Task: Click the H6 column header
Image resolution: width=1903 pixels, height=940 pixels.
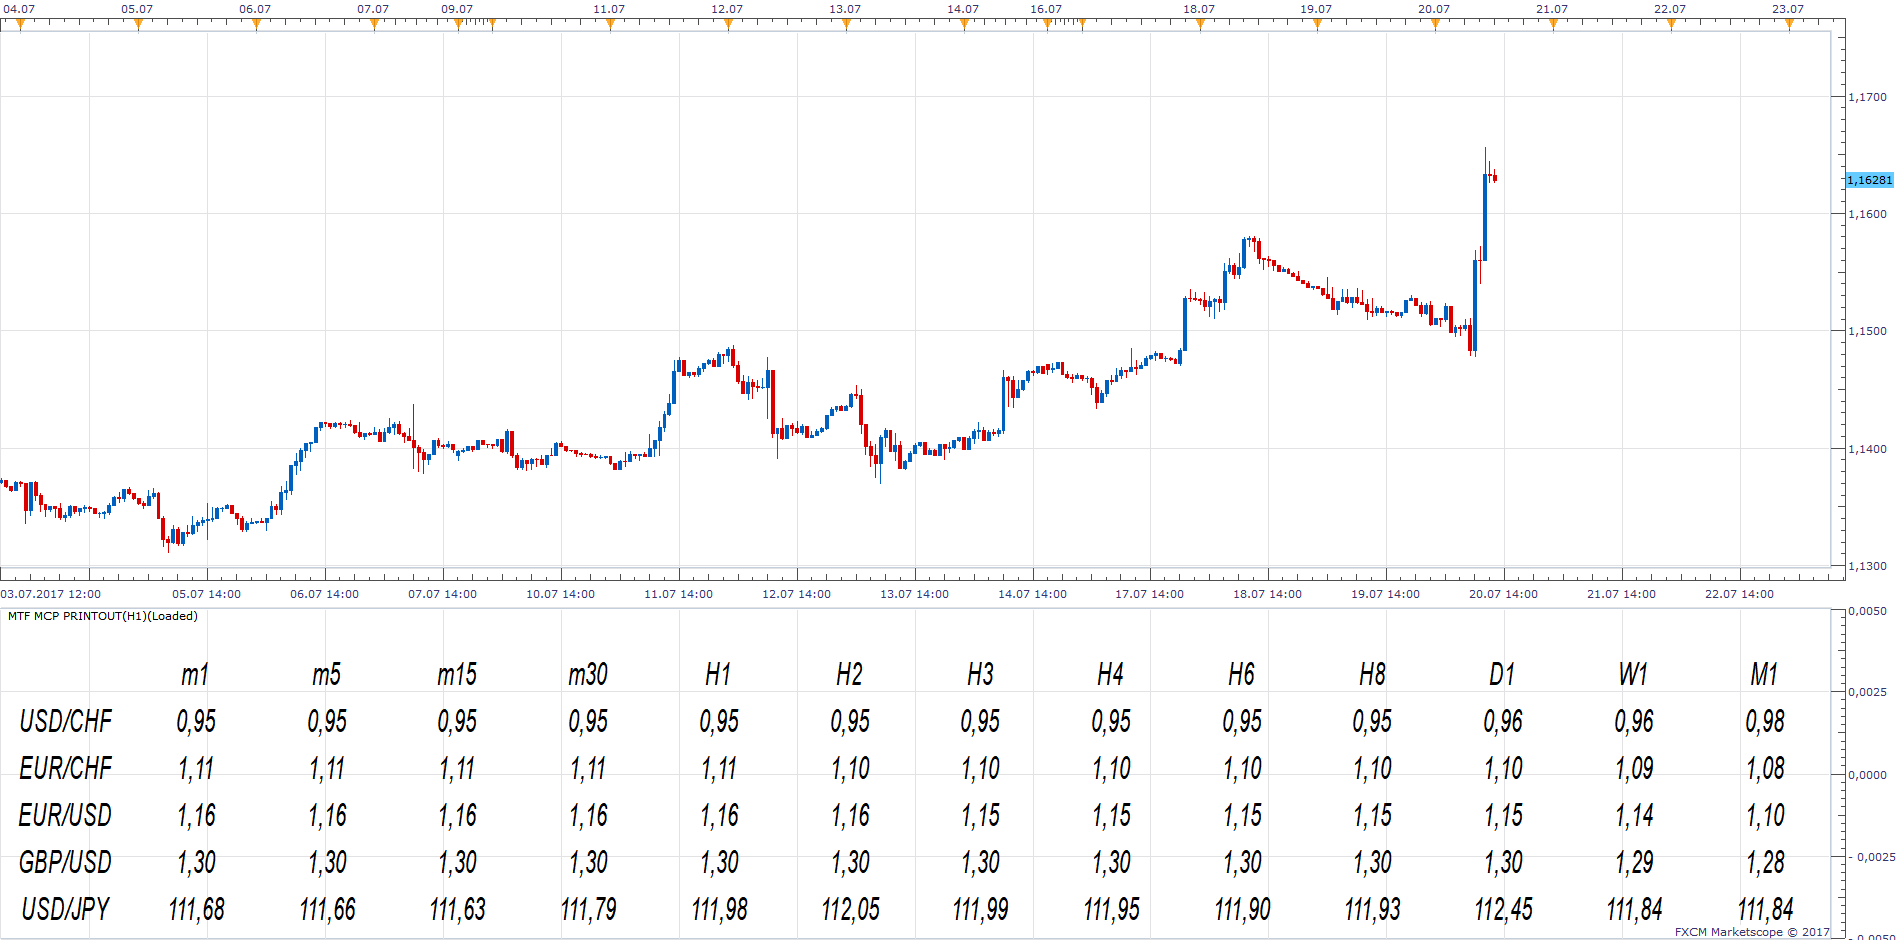Action: [x=1241, y=675]
